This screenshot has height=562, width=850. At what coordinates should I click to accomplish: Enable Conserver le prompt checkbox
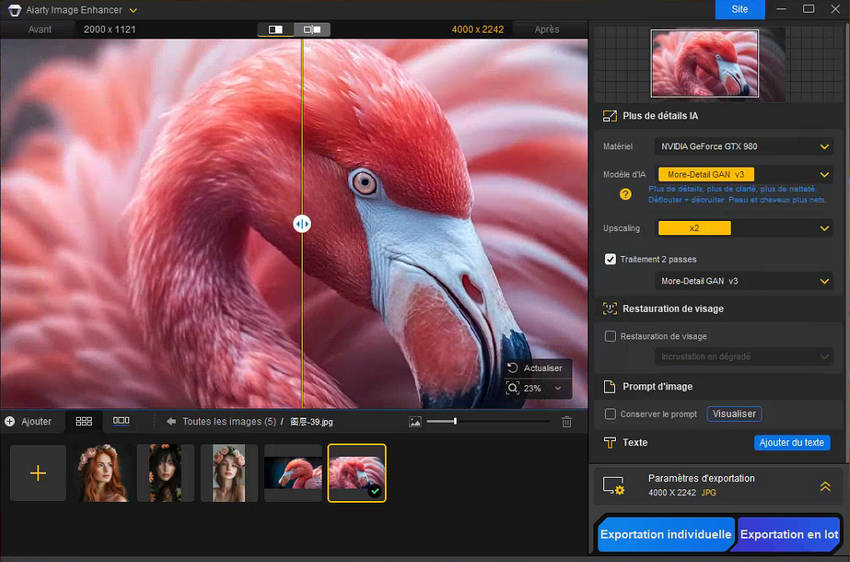[610, 414]
